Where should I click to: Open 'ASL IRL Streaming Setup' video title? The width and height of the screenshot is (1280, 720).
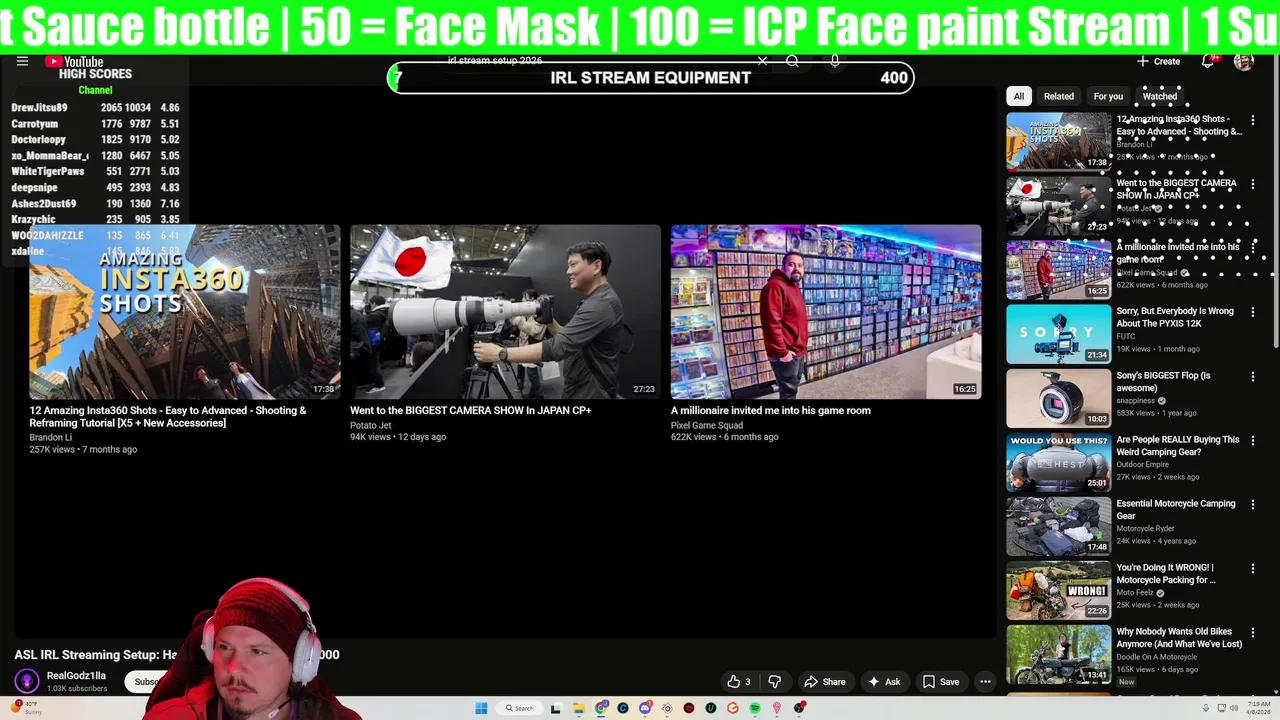[x=177, y=654]
